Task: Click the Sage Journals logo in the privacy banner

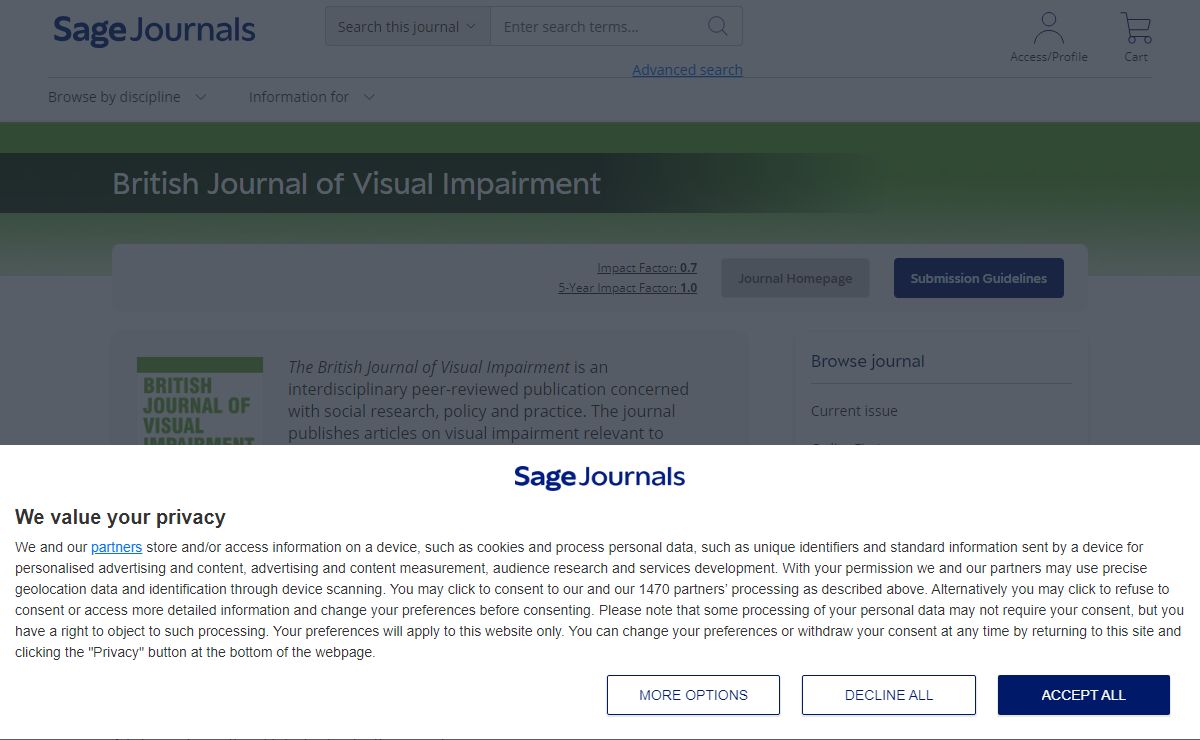Action: click(599, 477)
